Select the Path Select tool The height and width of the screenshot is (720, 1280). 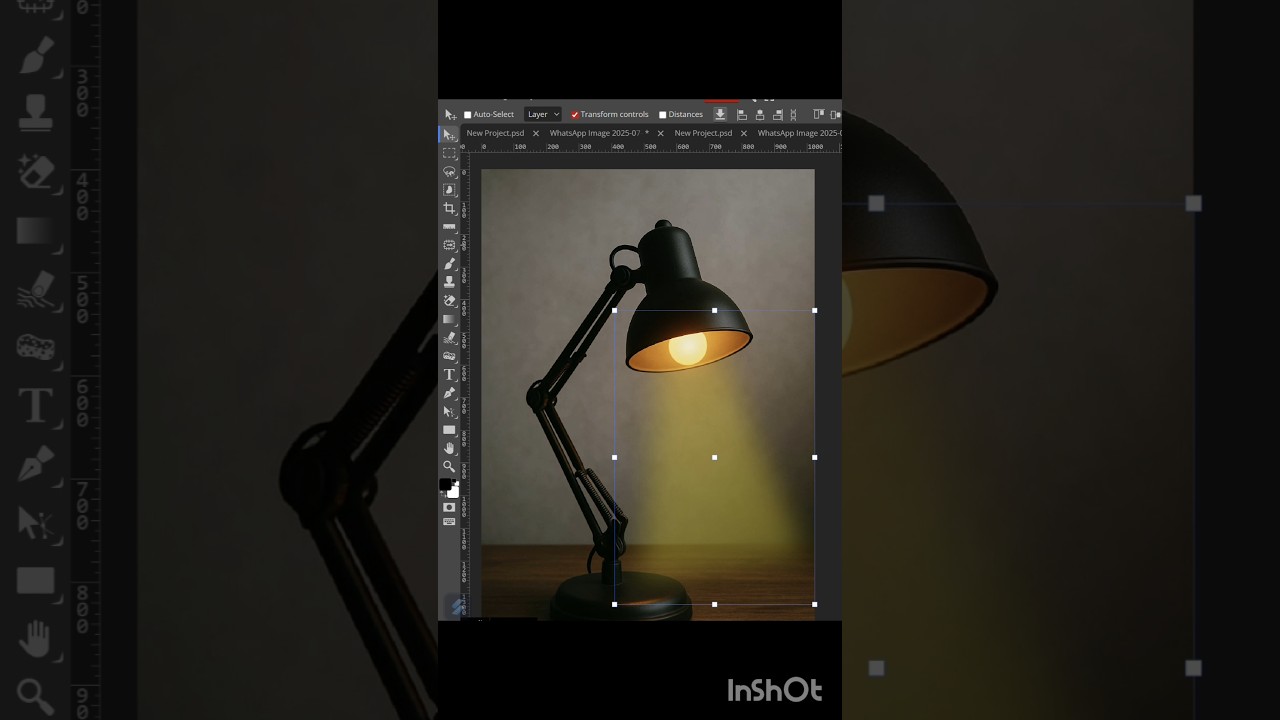pyautogui.click(x=449, y=411)
